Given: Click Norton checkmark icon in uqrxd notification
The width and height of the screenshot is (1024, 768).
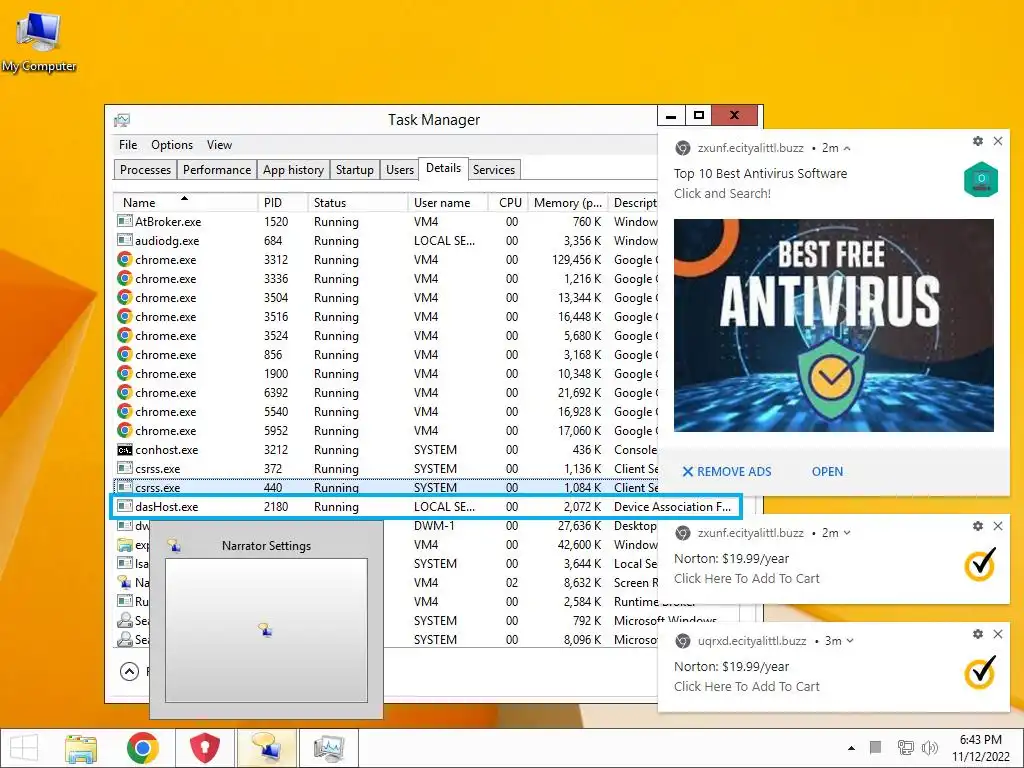Looking at the screenshot, I should click(x=980, y=672).
